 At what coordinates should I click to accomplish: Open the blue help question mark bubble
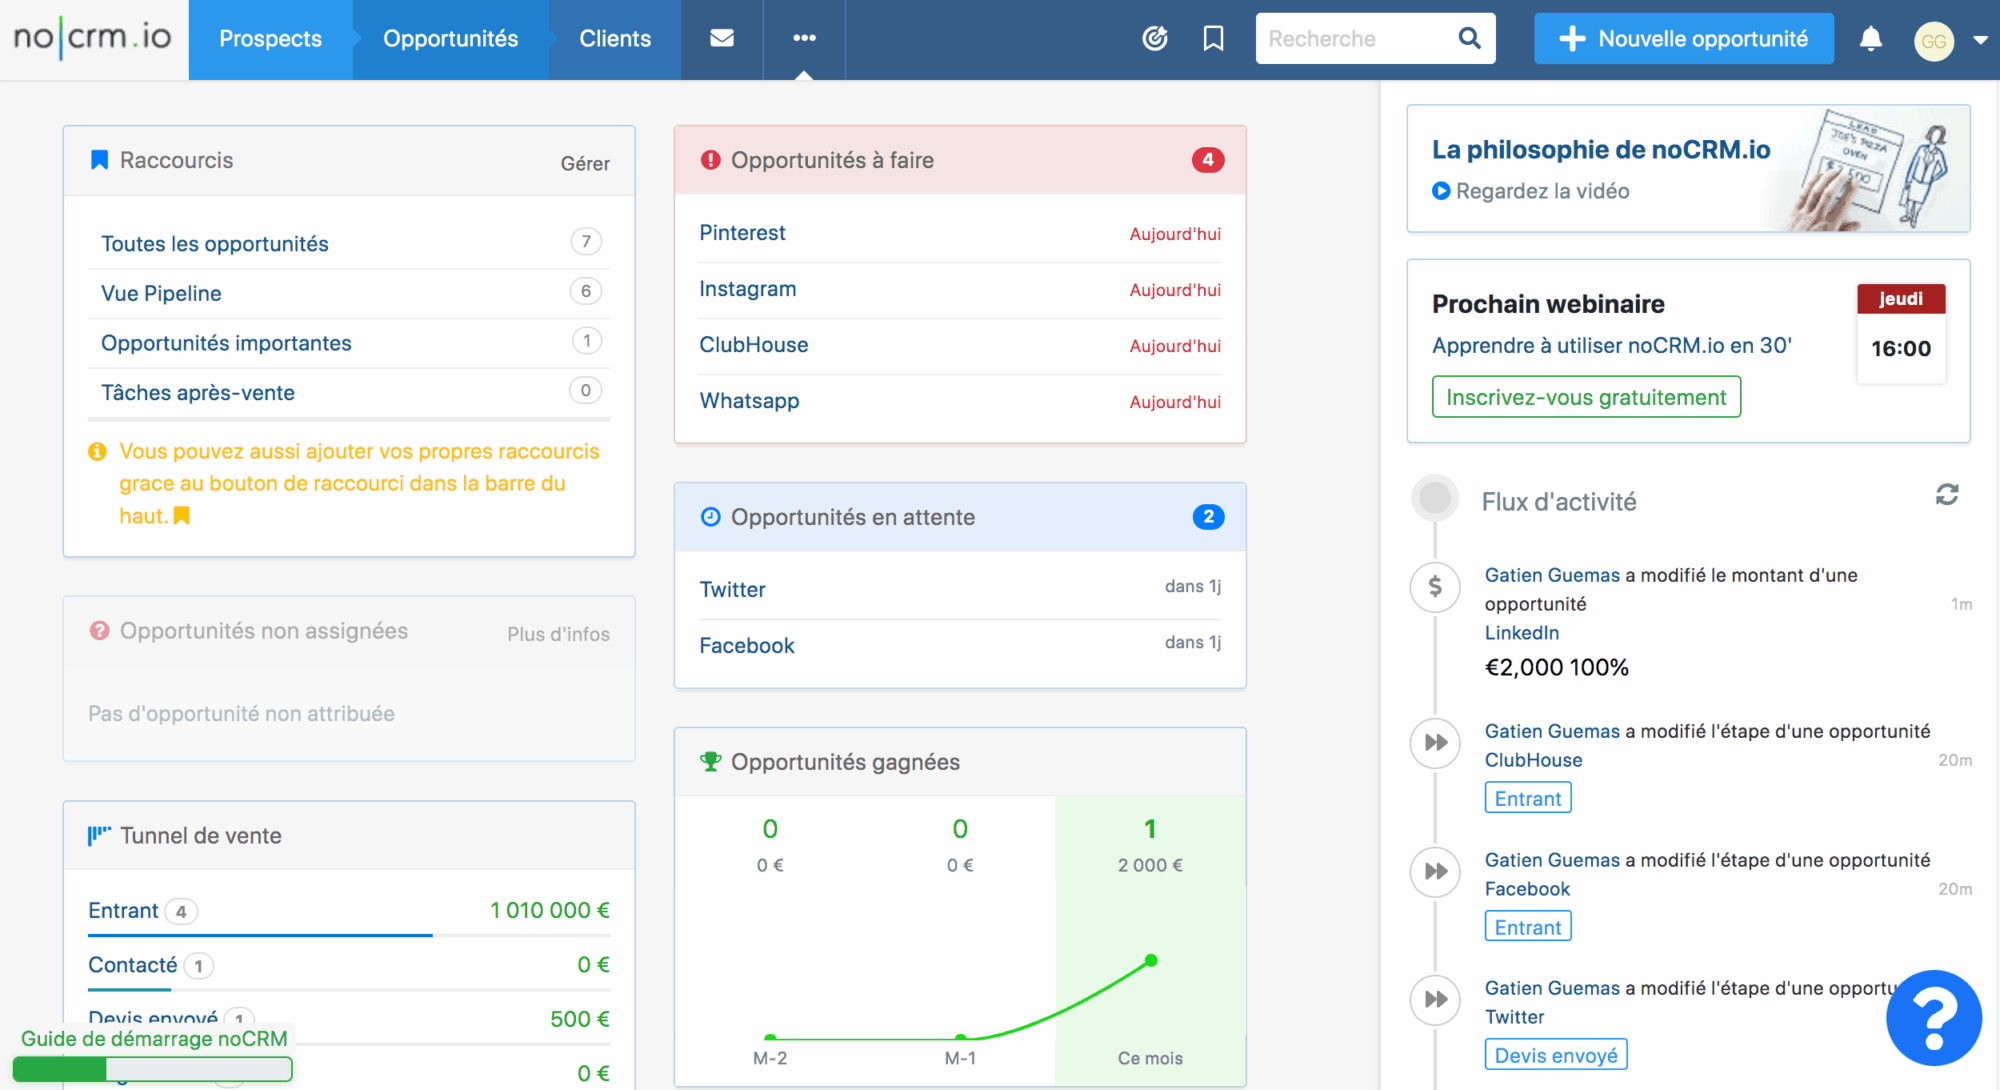tap(1933, 1017)
